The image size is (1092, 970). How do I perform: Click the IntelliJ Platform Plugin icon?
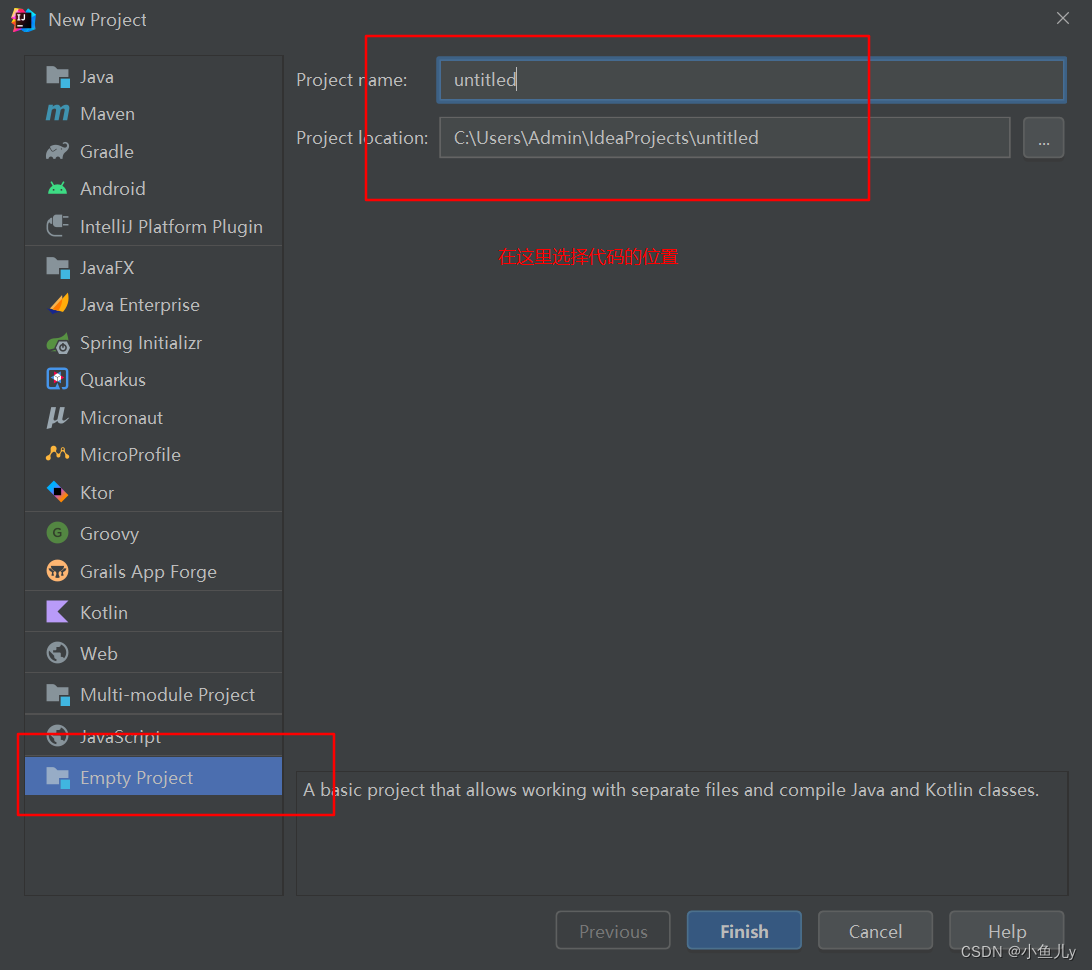[58, 226]
